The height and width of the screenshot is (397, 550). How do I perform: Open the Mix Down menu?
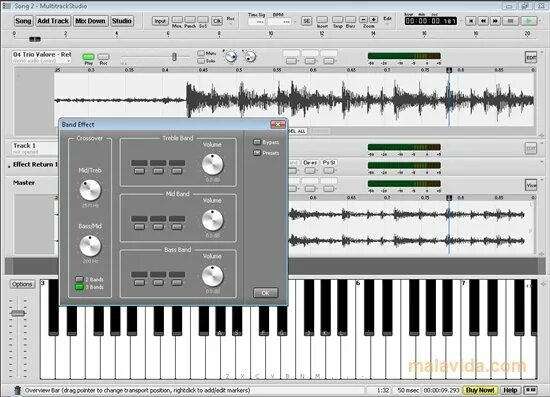point(90,21)
